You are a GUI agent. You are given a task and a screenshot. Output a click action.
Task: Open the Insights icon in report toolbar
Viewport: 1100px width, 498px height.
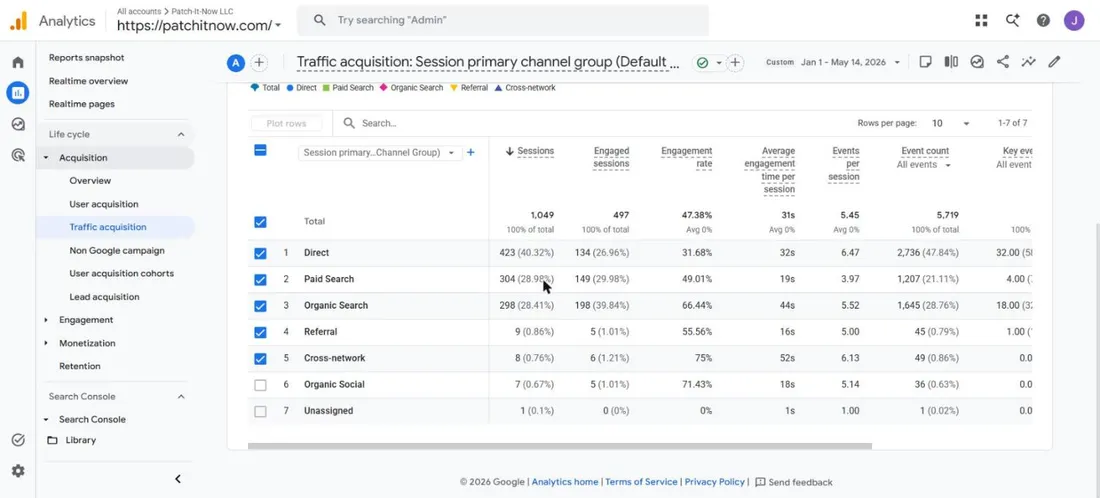[x=977, y=62]
